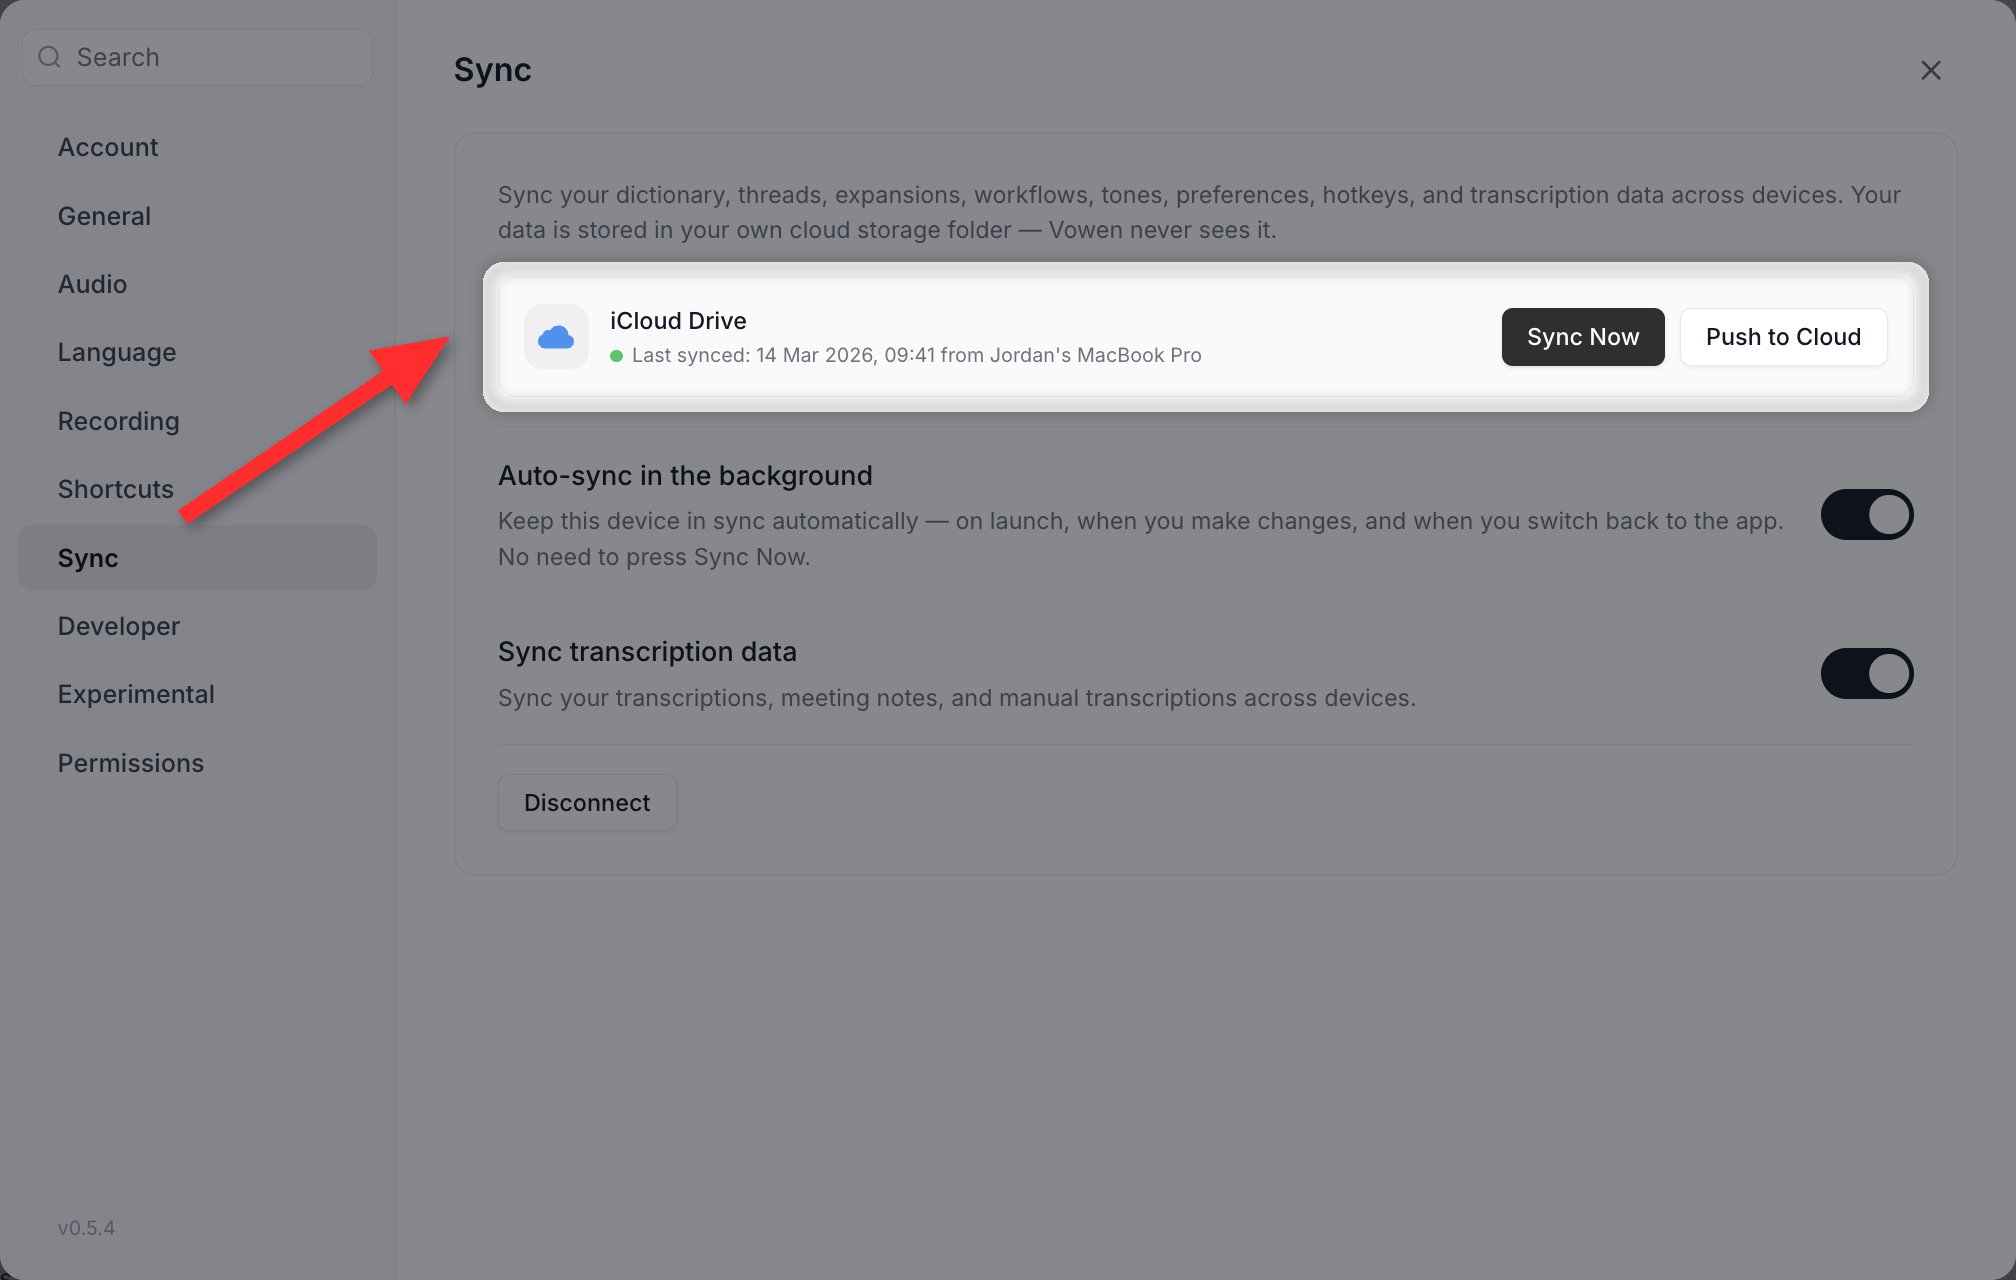
Task: Toggle Auto-sync in the background switch
Action: tap(1866, 514)
